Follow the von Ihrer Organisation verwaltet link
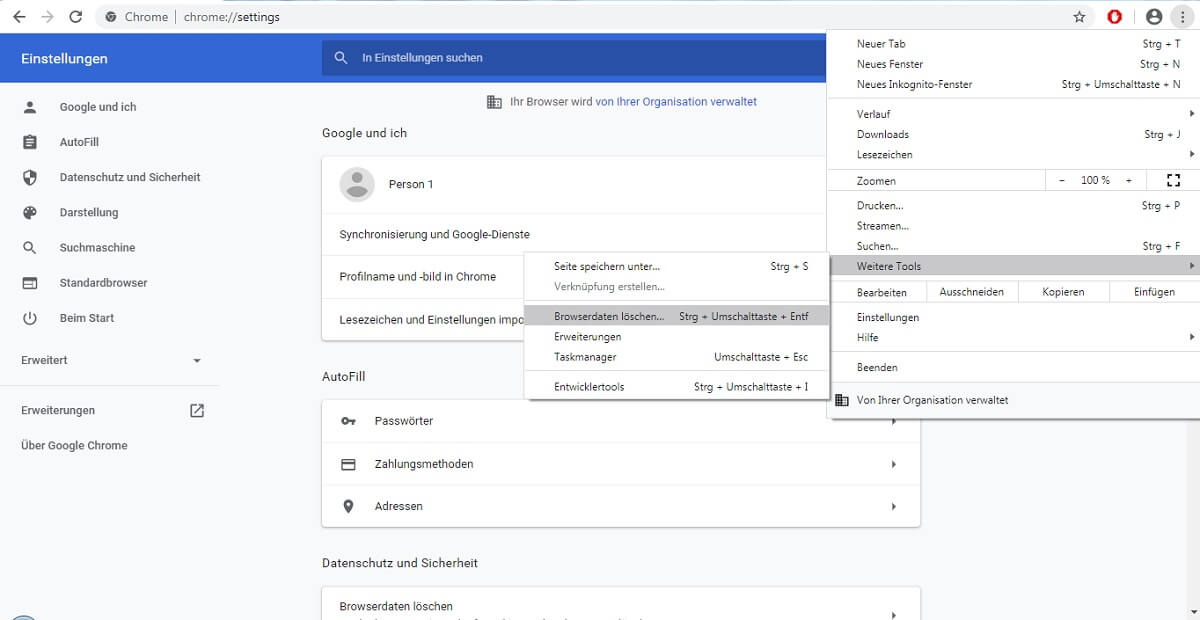1200x620 pixels. [x=676, y=102]
